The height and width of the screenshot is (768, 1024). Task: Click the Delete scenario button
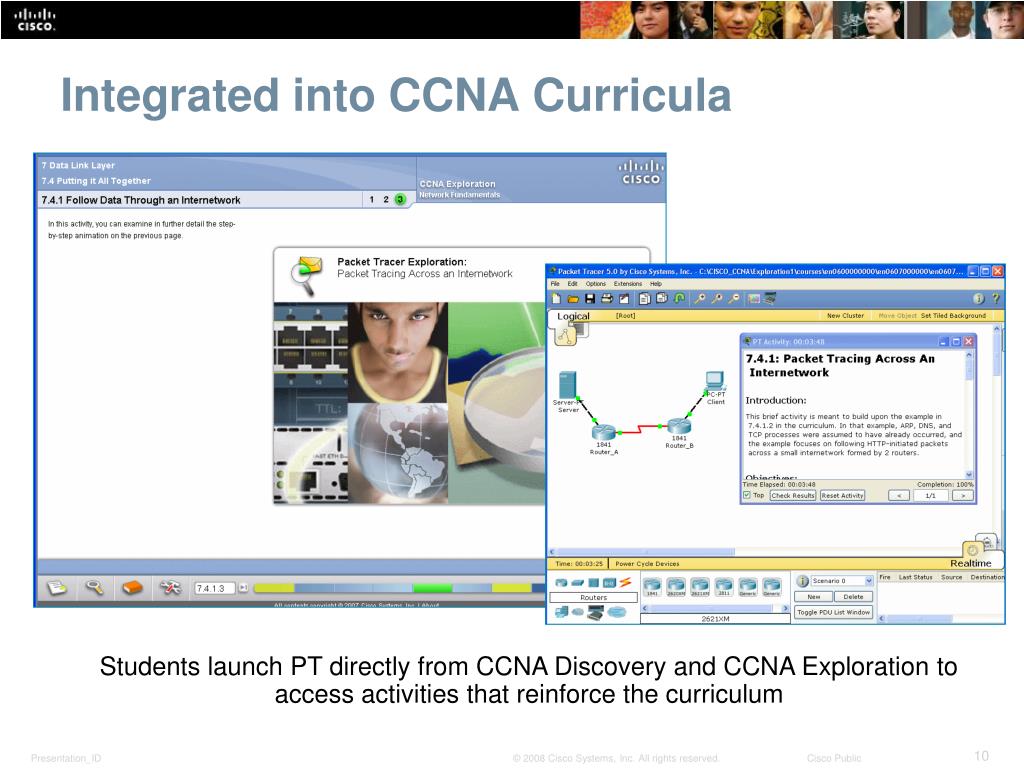[854, 596]
